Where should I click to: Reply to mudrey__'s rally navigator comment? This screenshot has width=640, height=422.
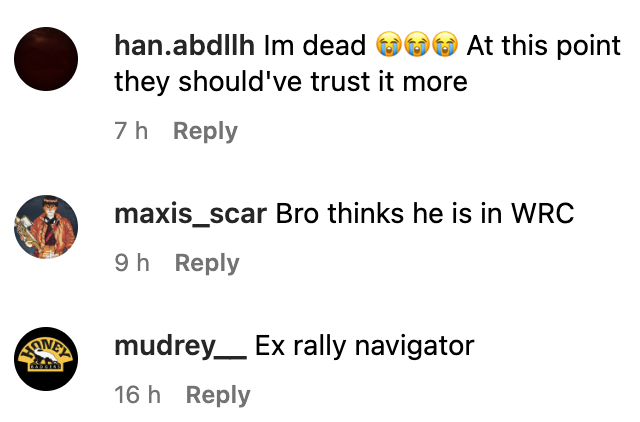tap(218, 395)
